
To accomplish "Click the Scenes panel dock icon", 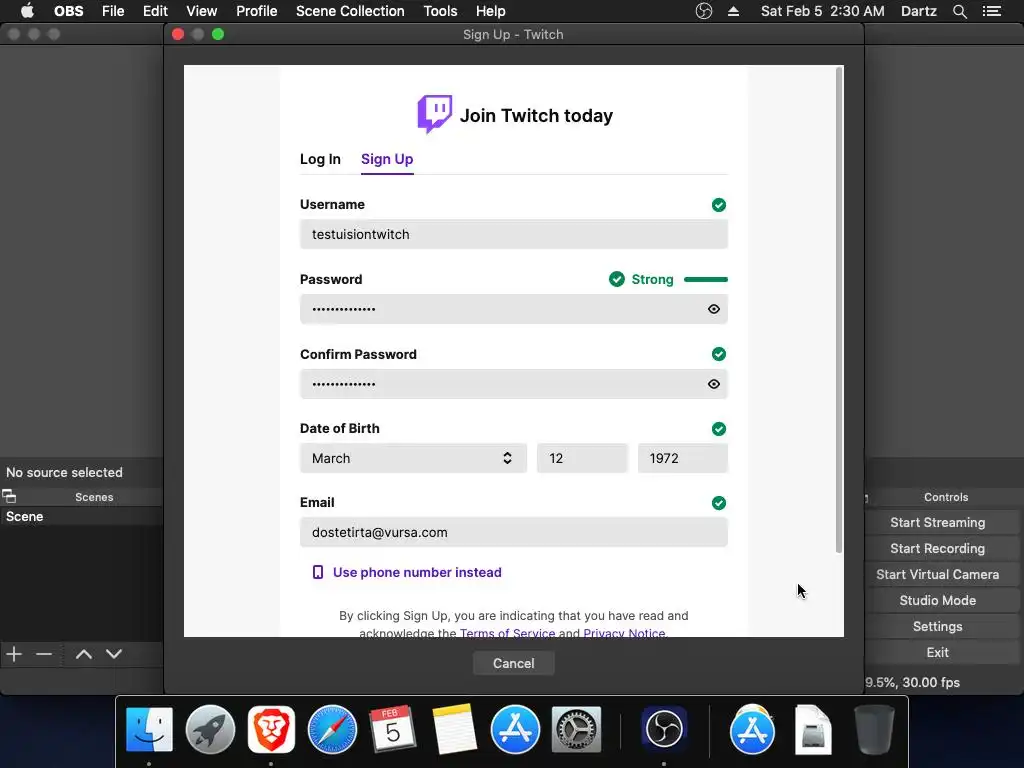I will [x=9, y=496].
